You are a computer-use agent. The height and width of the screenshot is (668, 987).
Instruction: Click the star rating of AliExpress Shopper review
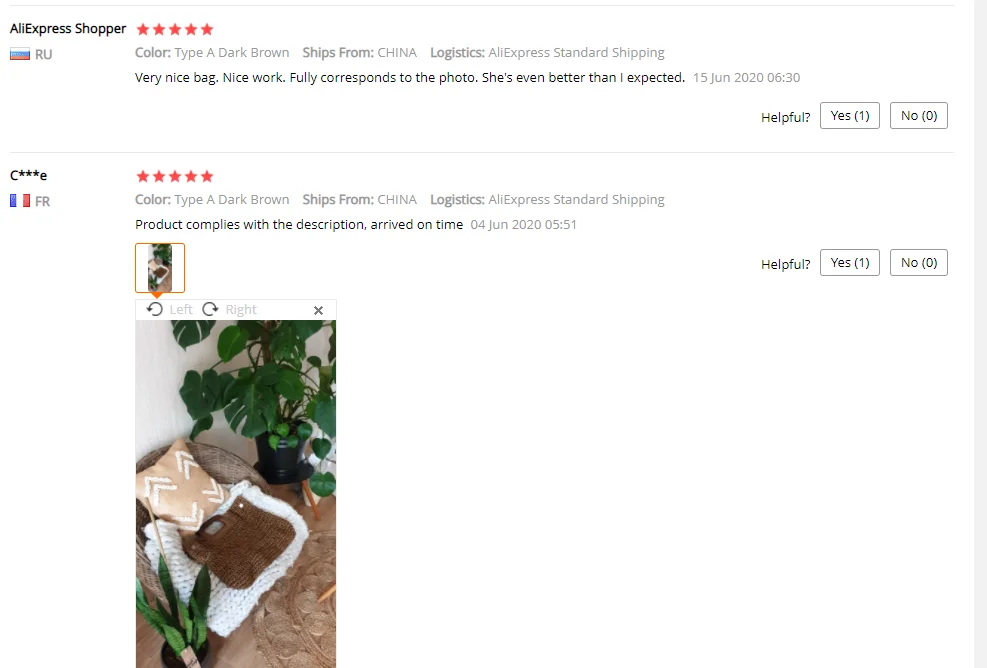coord(175,30)
